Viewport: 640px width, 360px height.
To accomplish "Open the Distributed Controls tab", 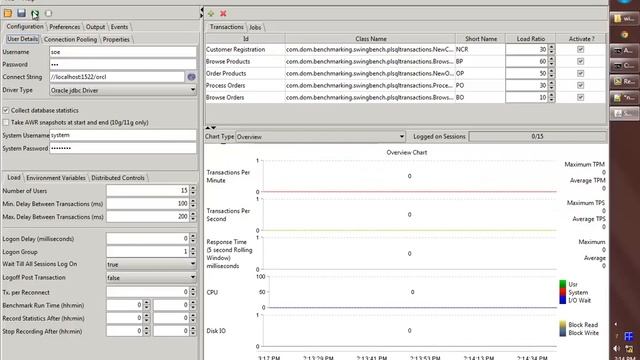I will coord(118,178).
